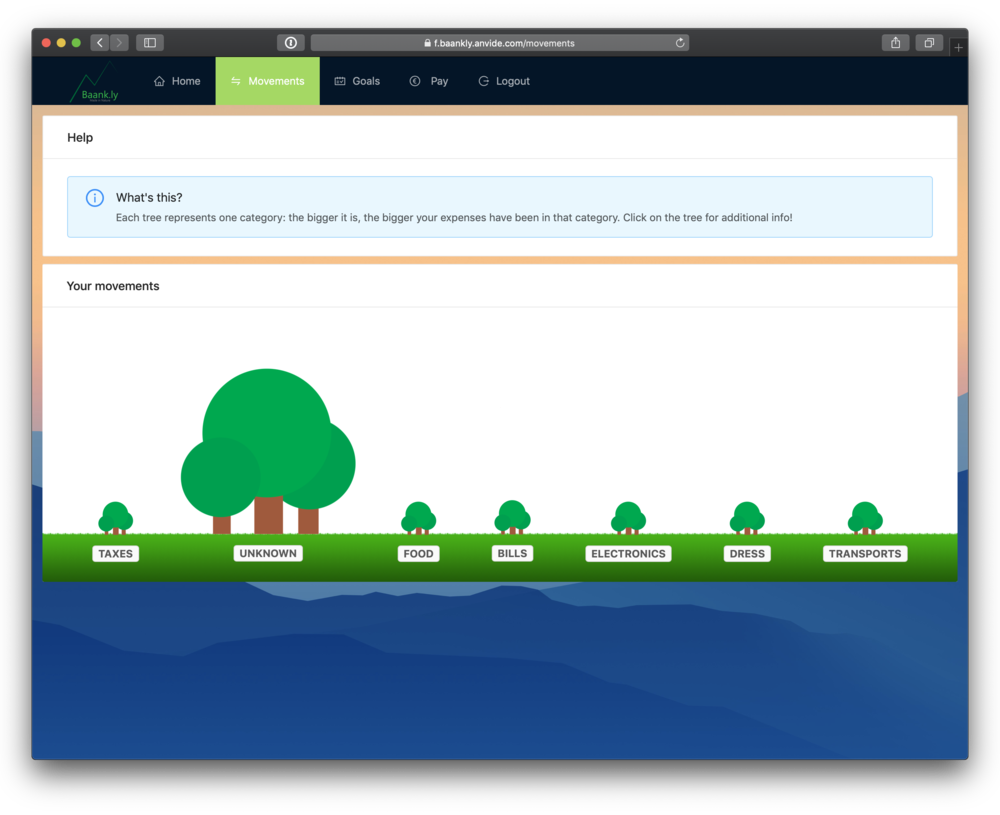
Task: Click the Baank.ly logo
Action: tap(94, 82)
